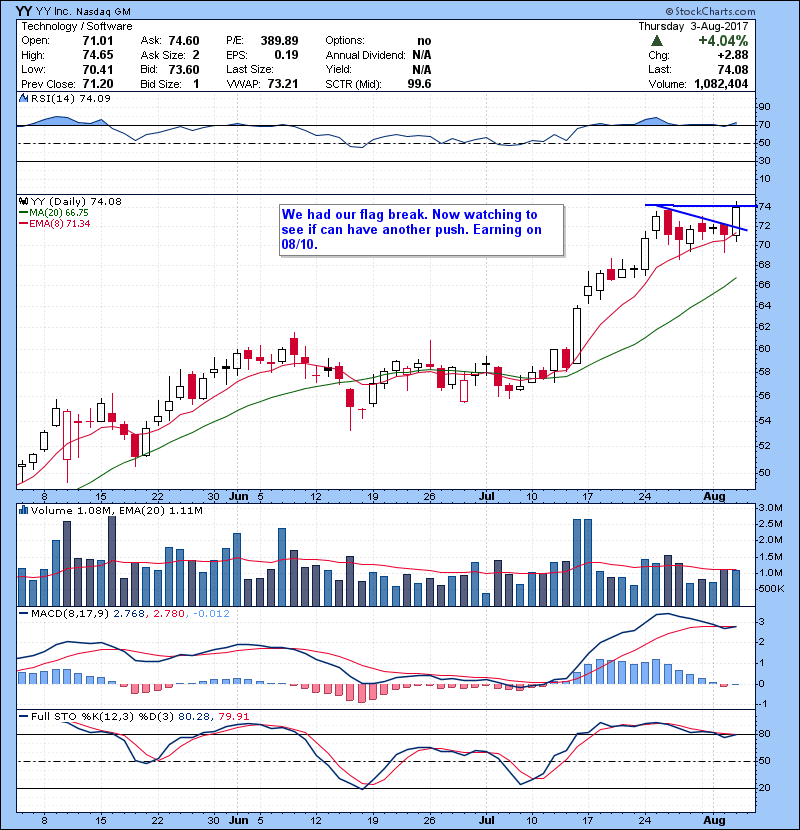This screenshot has width=800, height=830.
Task: Click the RSI panel area-chart icon
Action: click(23, 98)
